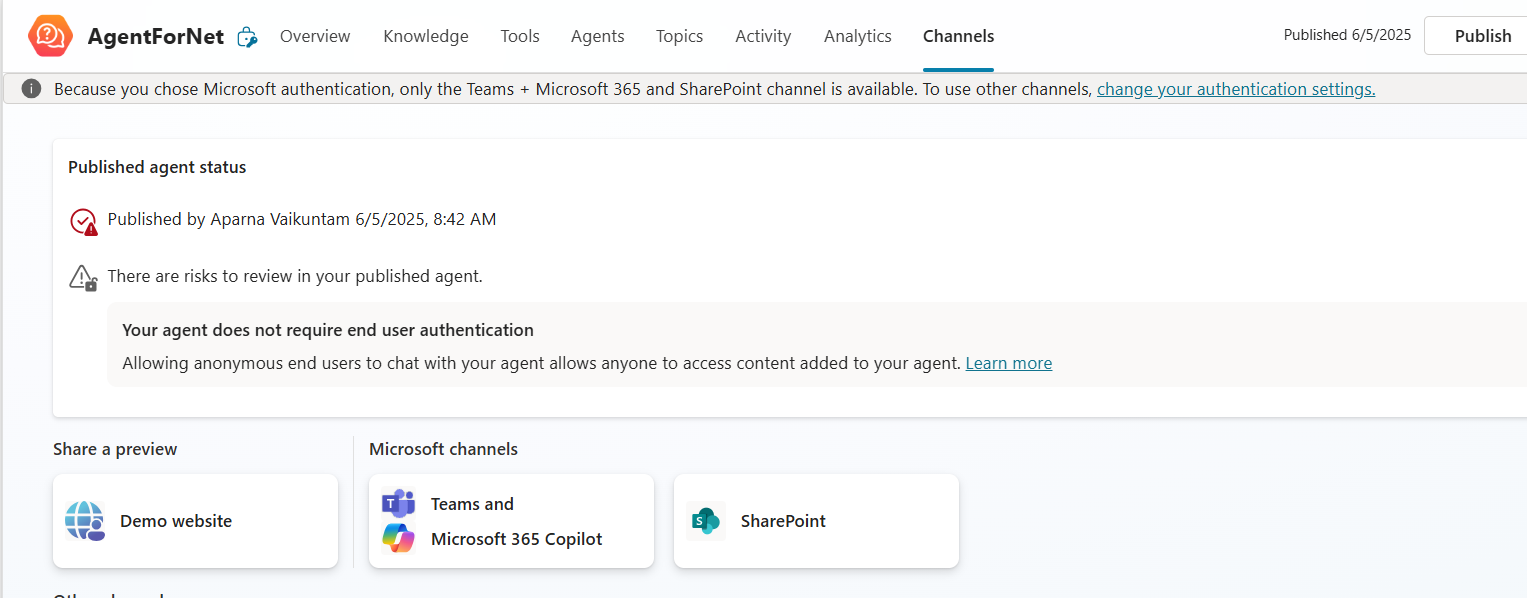This screenshot has height=598, width=1527.
Task: View the Analytics tab
Action: point(858,36)
